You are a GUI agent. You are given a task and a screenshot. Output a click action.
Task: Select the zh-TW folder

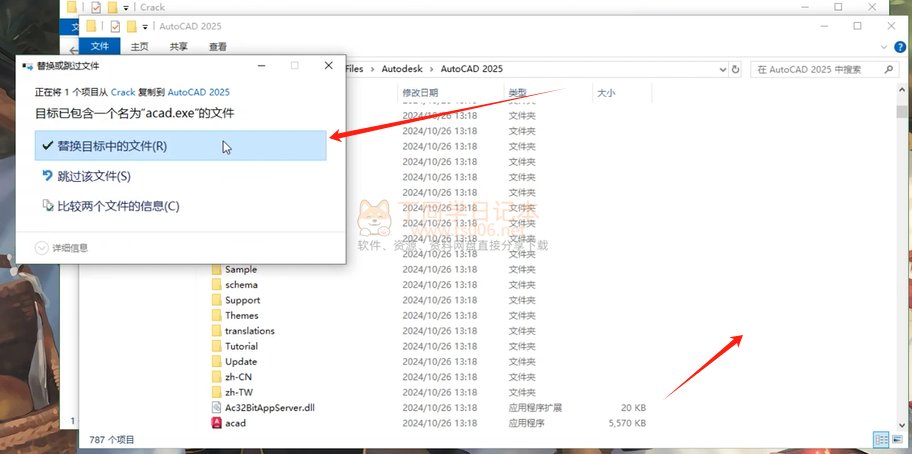coord(239,392)
